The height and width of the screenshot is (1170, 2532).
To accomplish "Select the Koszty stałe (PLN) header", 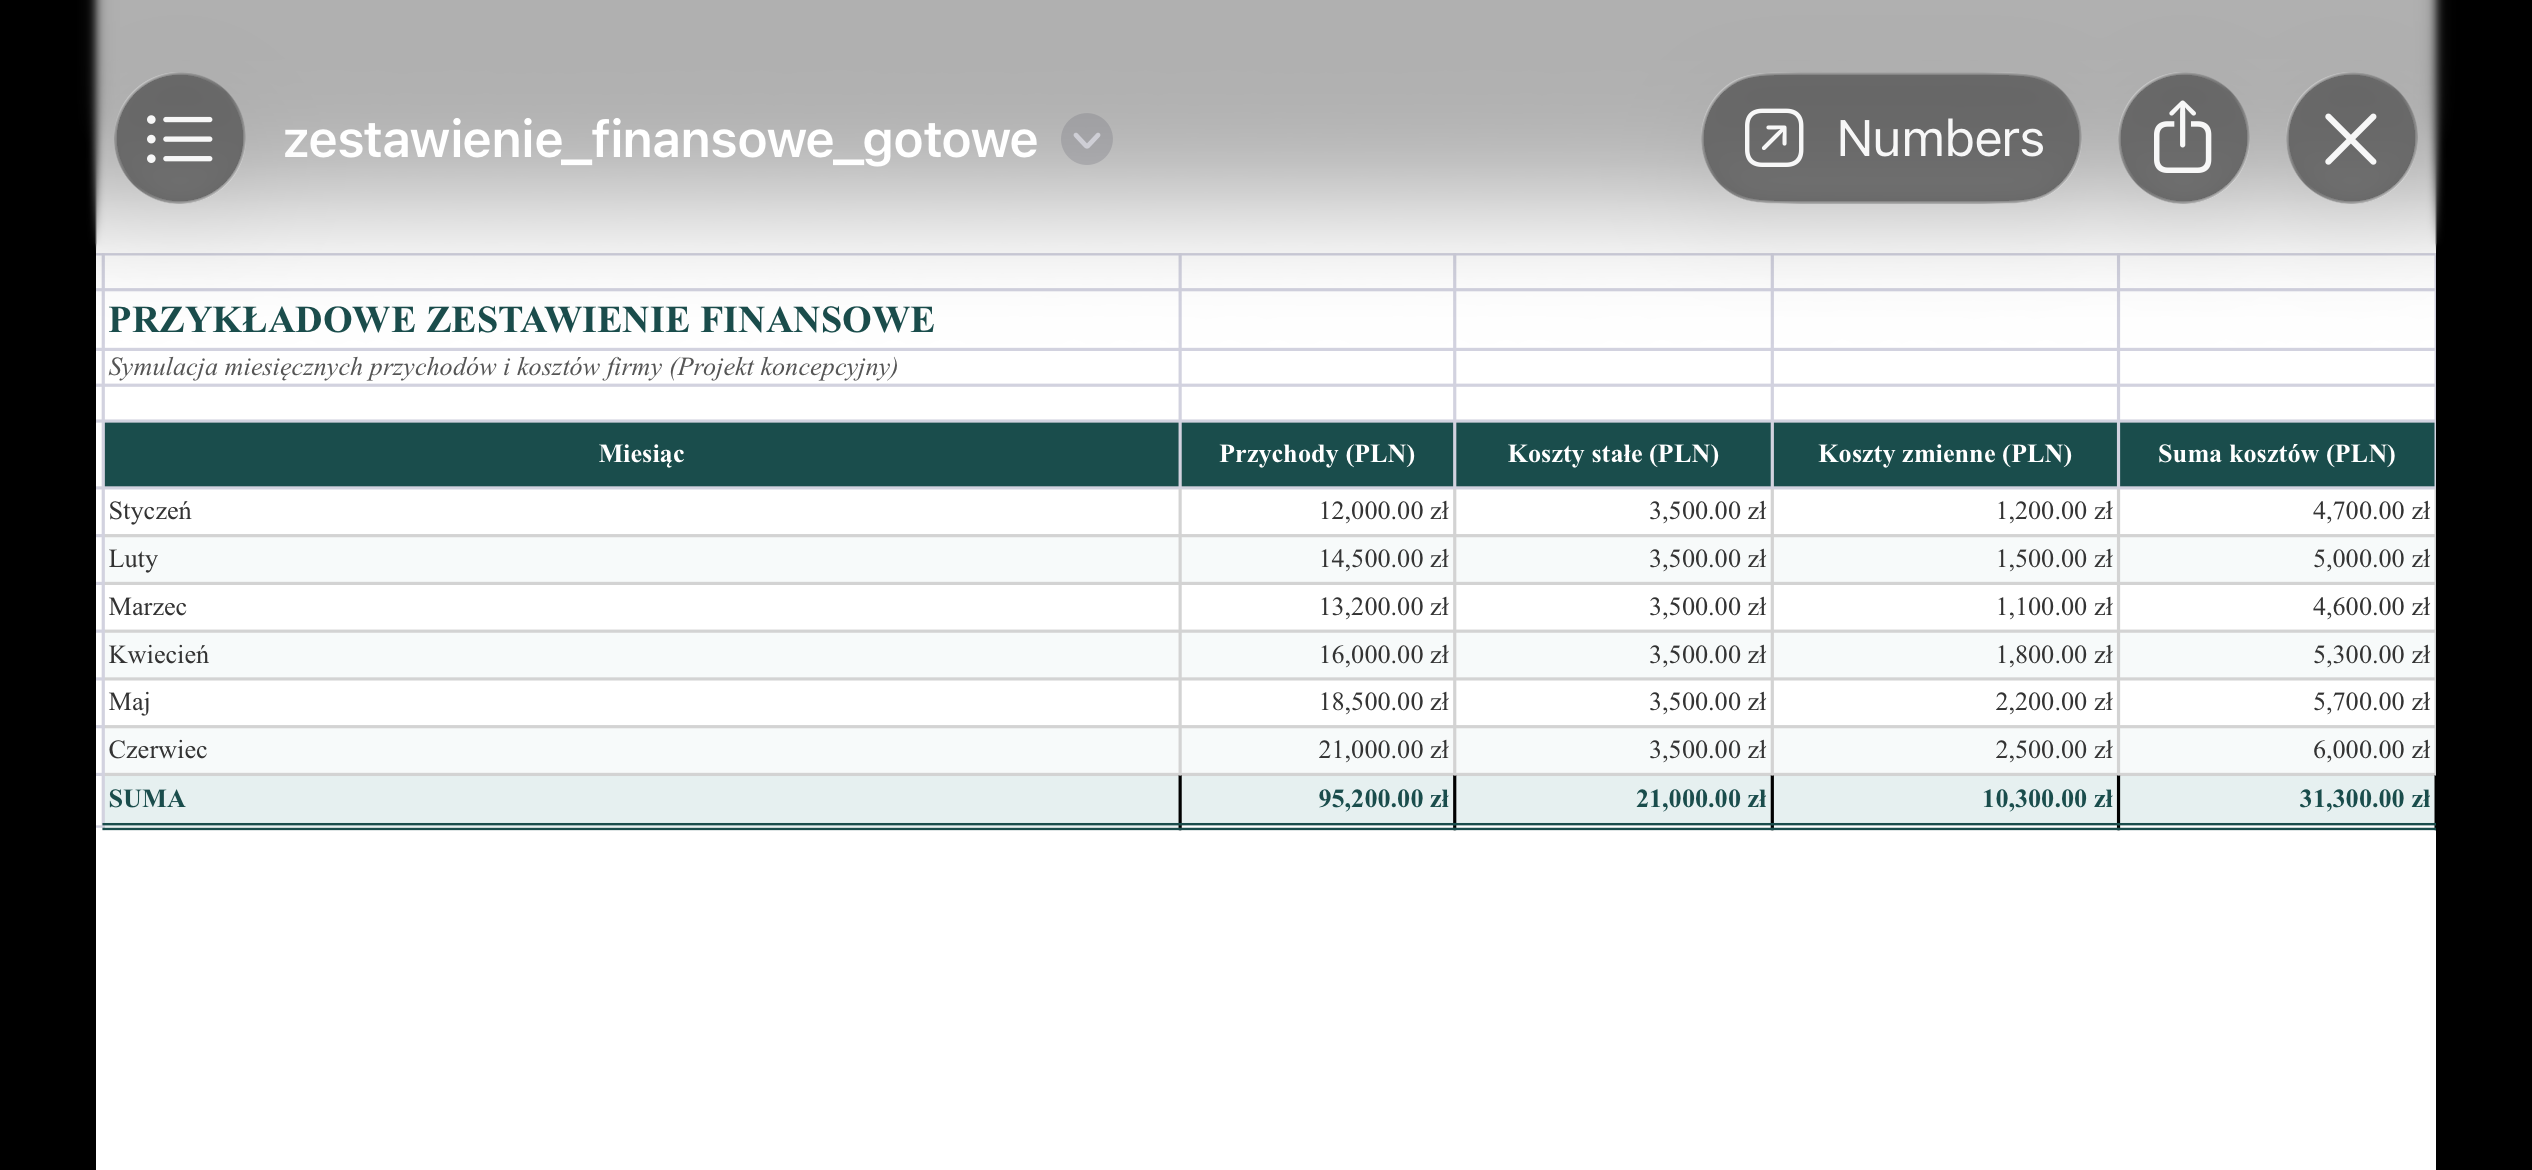I will (1613, 454).
